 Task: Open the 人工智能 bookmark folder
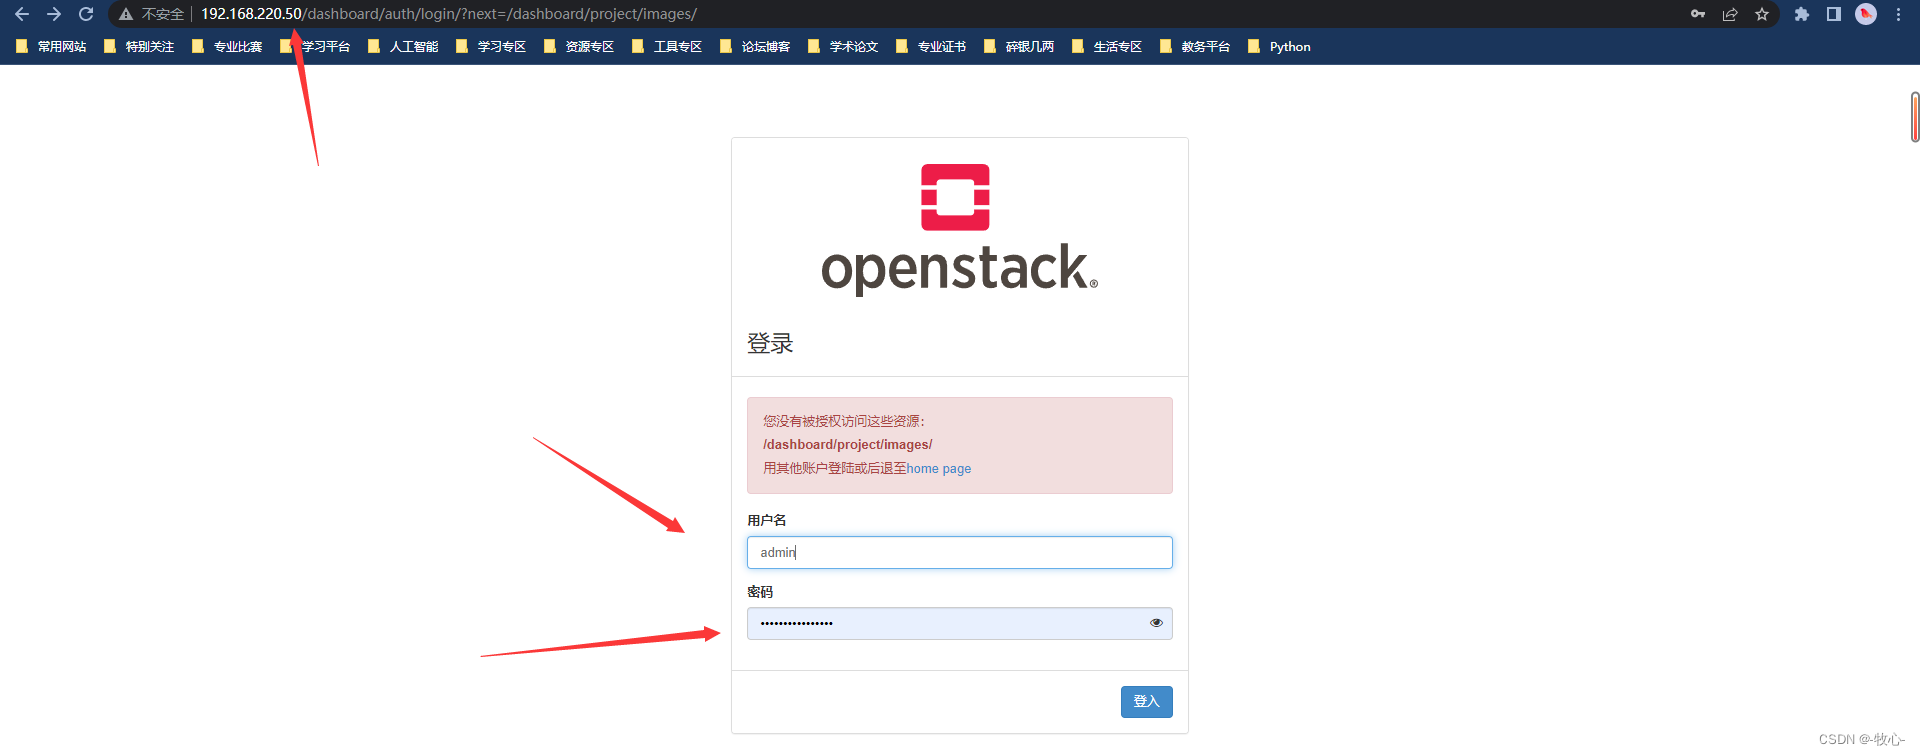403,47
